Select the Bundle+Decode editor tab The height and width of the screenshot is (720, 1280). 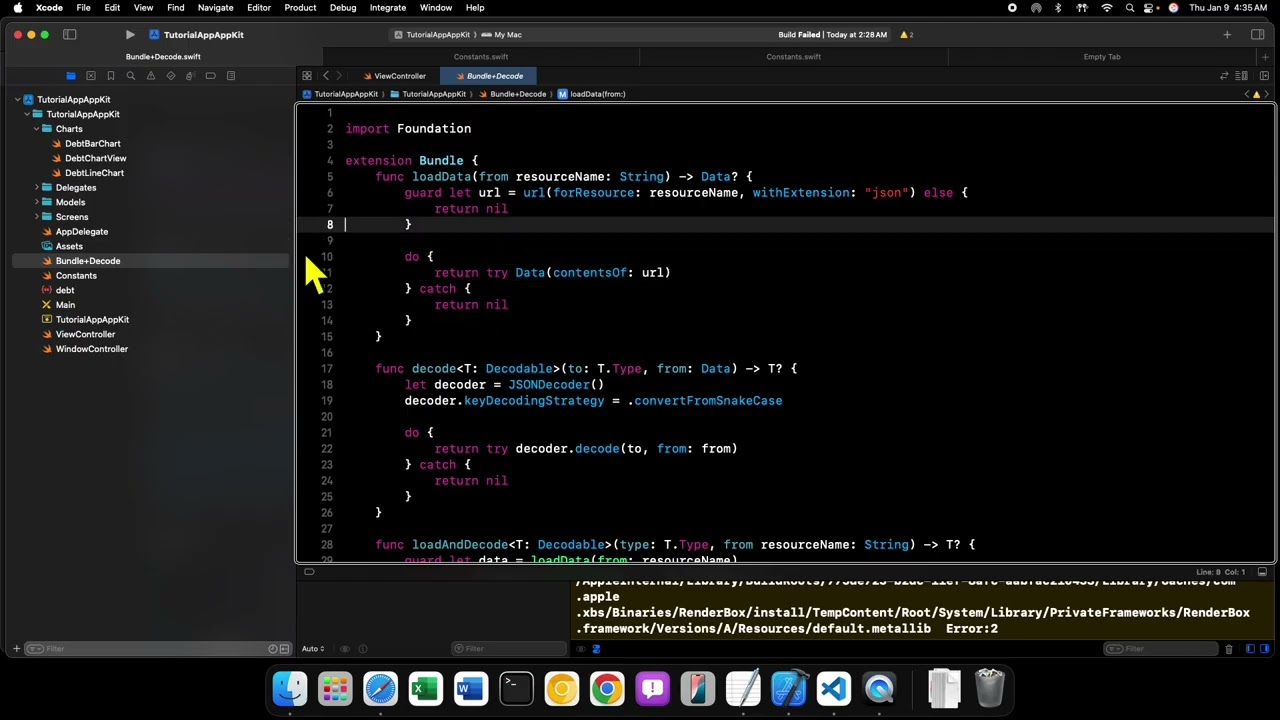click(489, 76)
